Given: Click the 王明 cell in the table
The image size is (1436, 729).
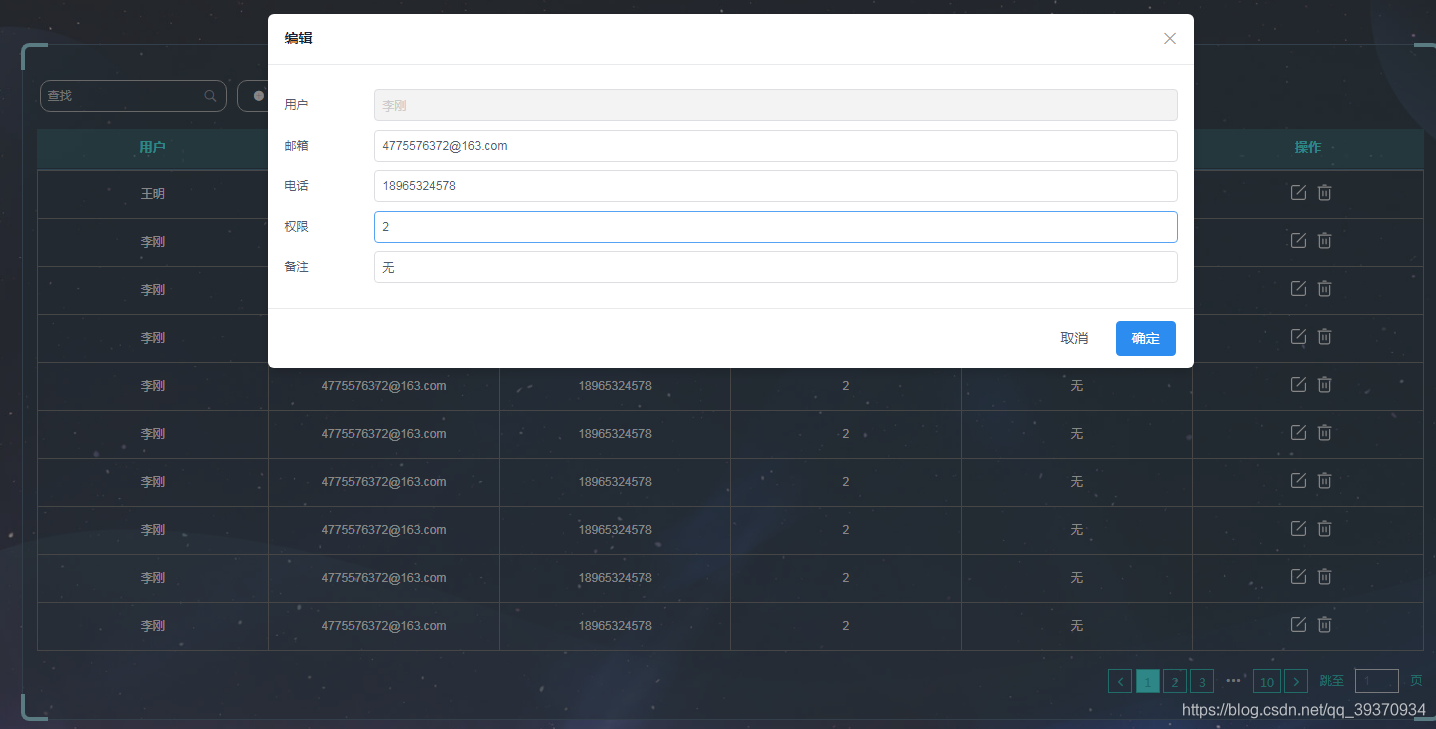Looking at the screenshot, I should 153,194.
